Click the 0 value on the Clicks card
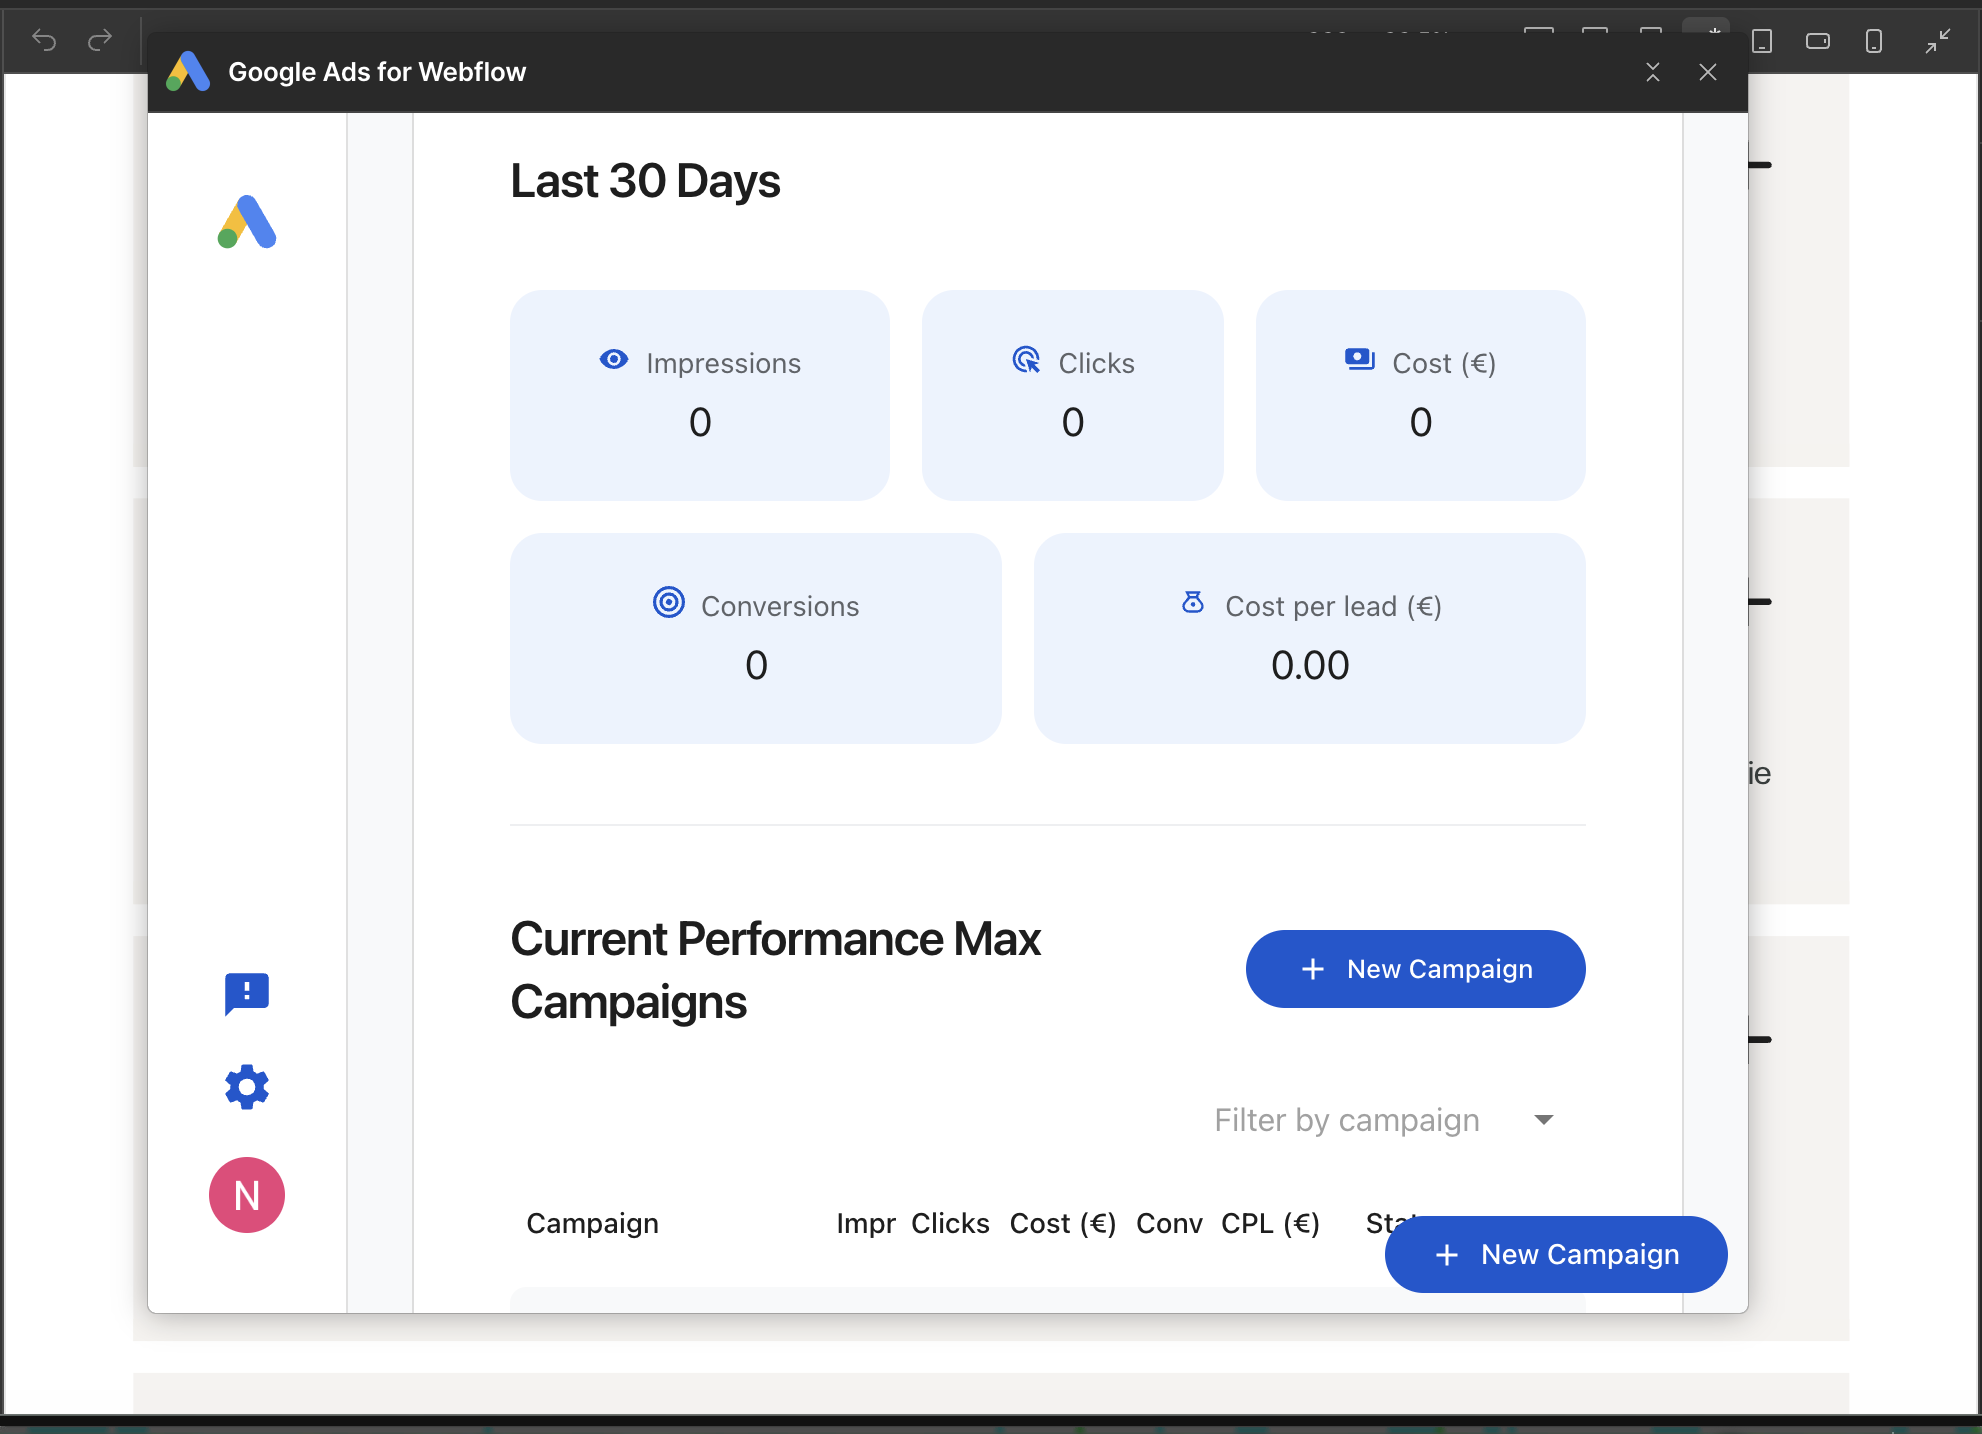 tap(1073, 422)
